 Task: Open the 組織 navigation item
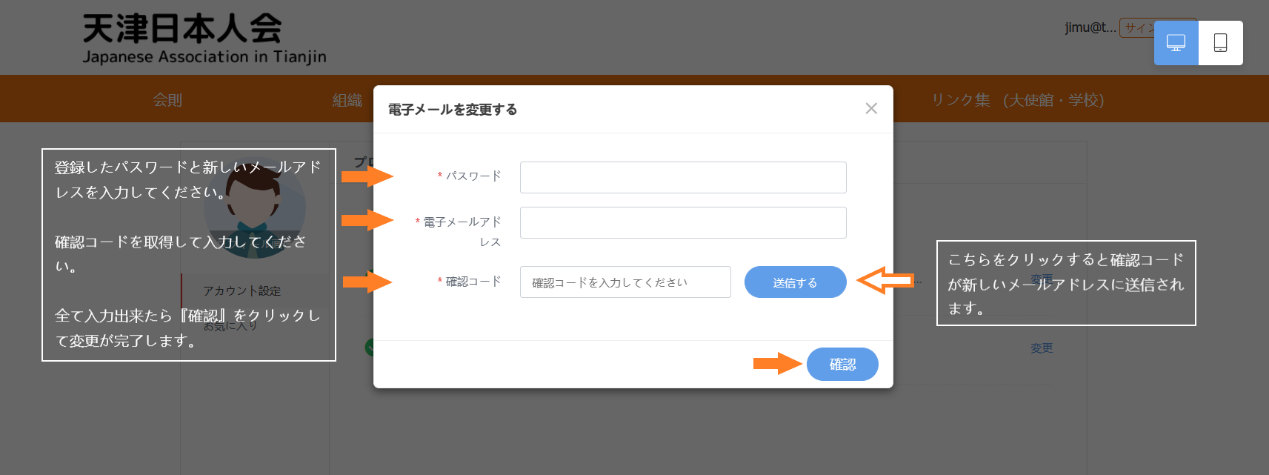[x=347, y=100]
